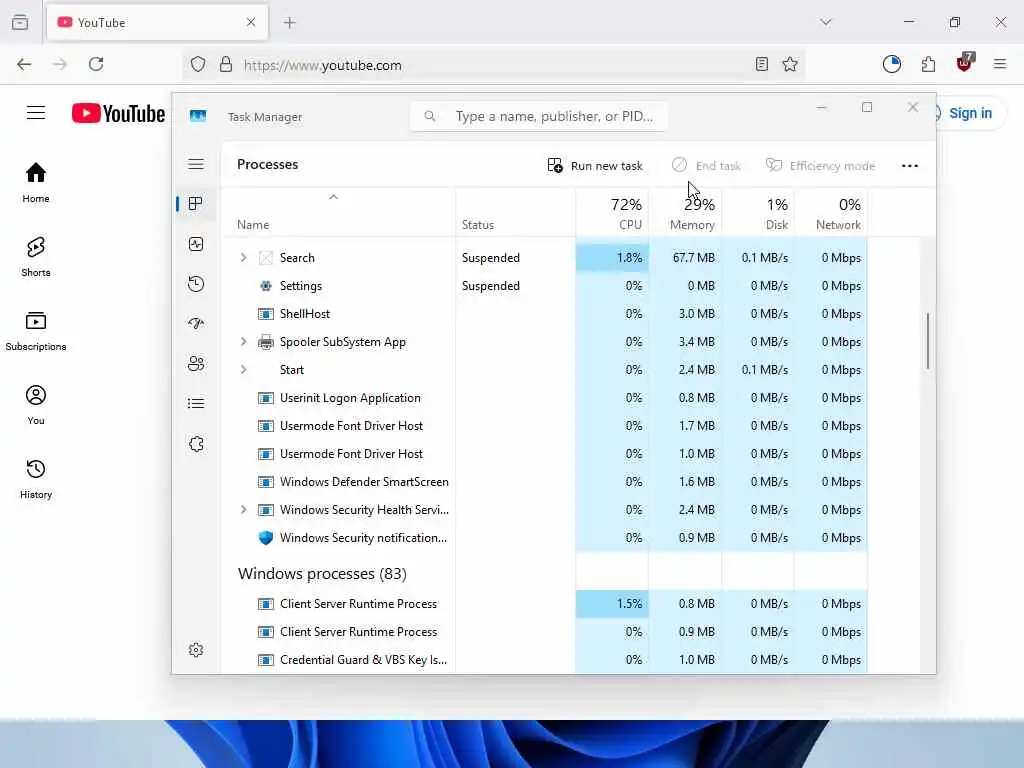Sort processes by CPU column

coord(613,213)
